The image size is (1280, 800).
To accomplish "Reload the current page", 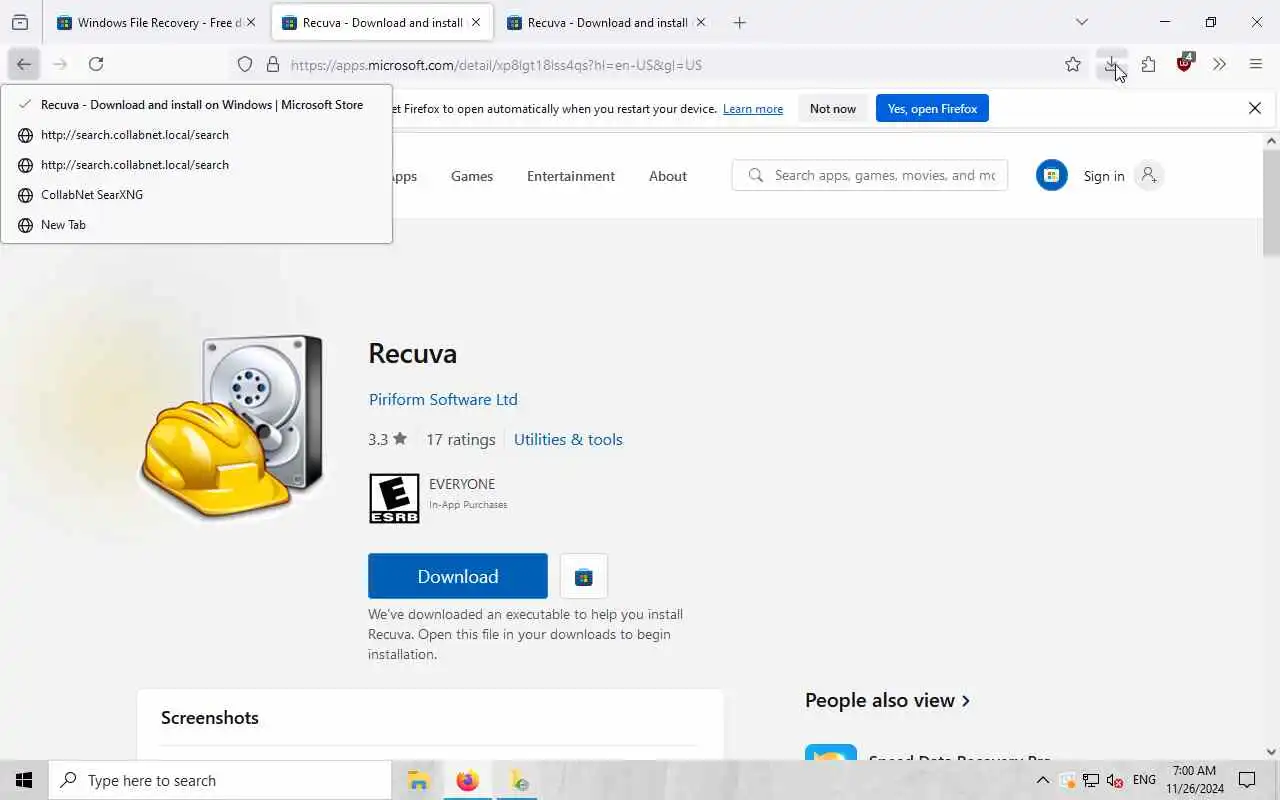I will [x=96, y=64].
